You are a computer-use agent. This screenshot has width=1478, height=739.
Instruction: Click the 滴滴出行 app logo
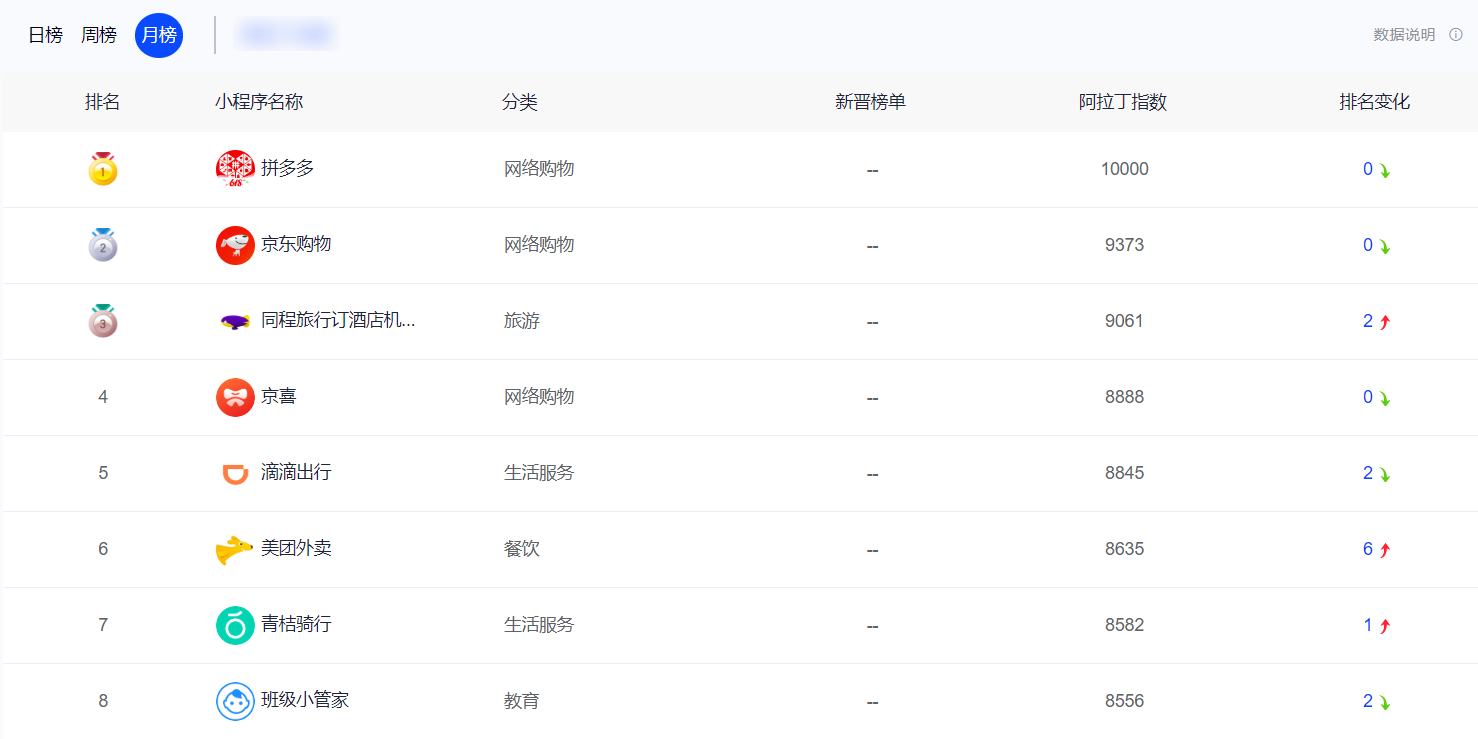pyautogui.click(x=235, y=473)
